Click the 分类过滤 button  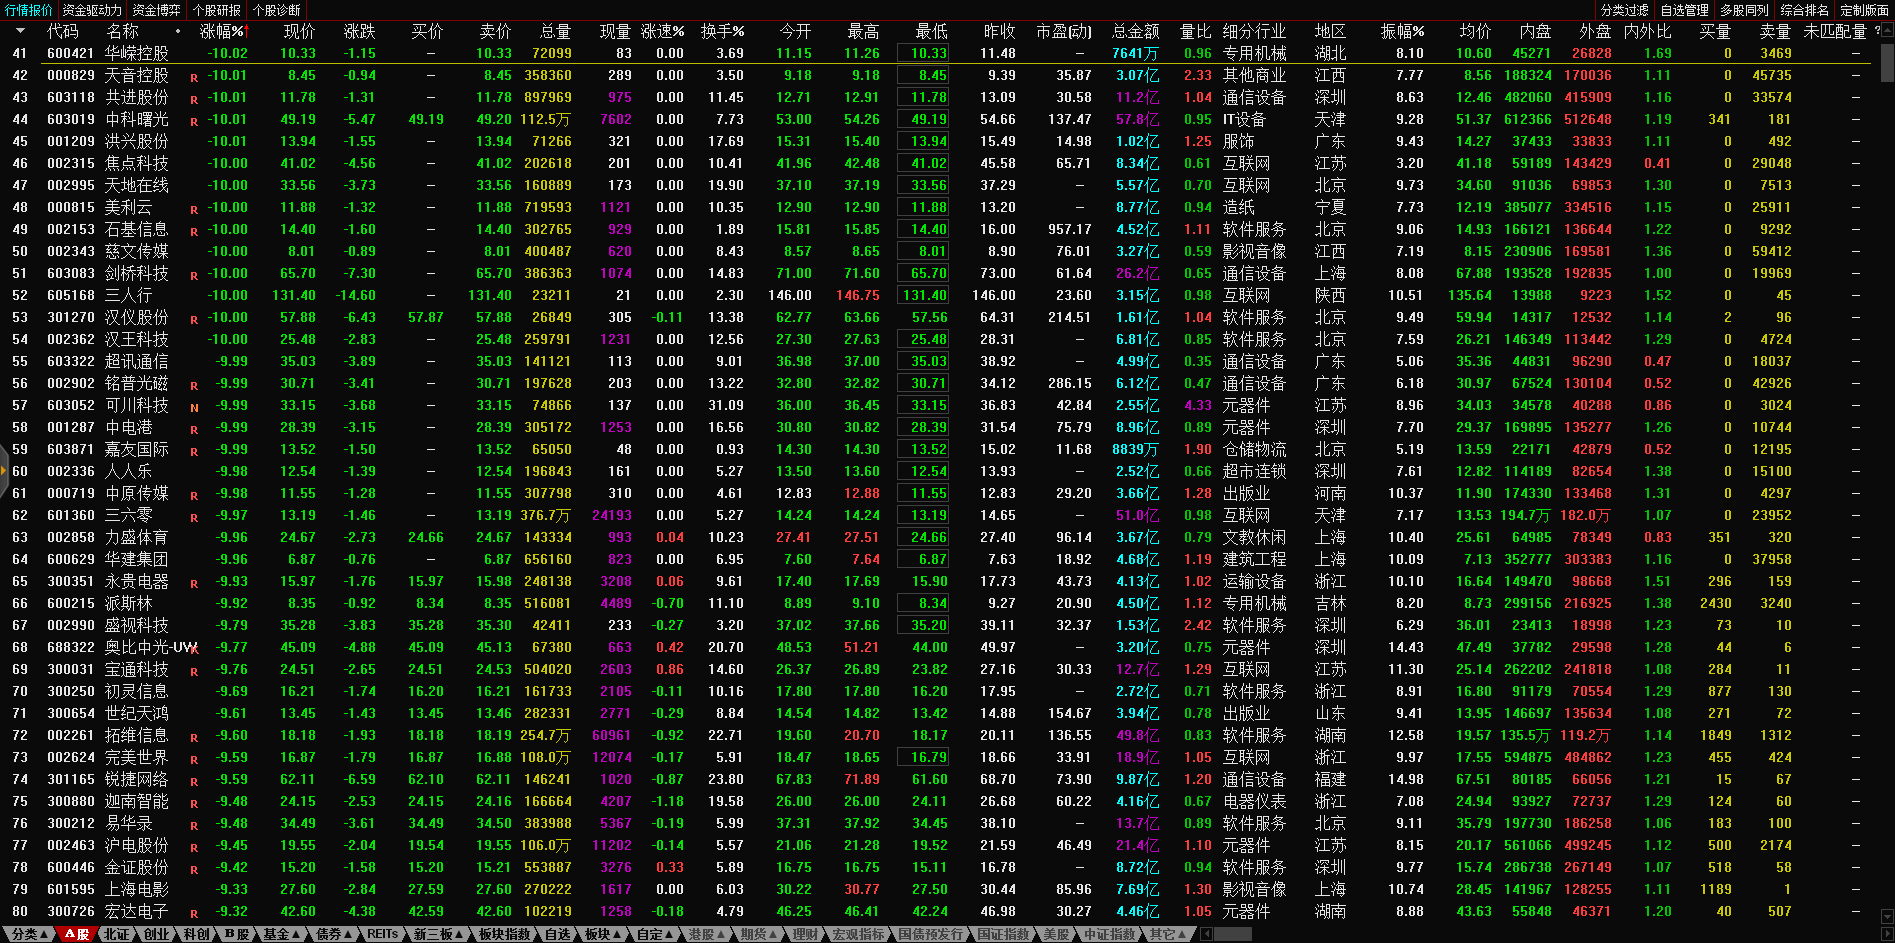pos(1624,10)
